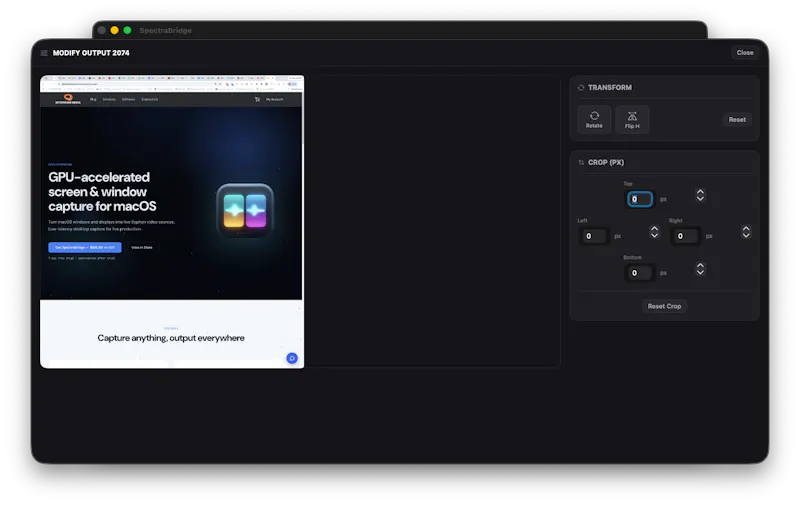Click the Rotate transform button

click(594, 119)
